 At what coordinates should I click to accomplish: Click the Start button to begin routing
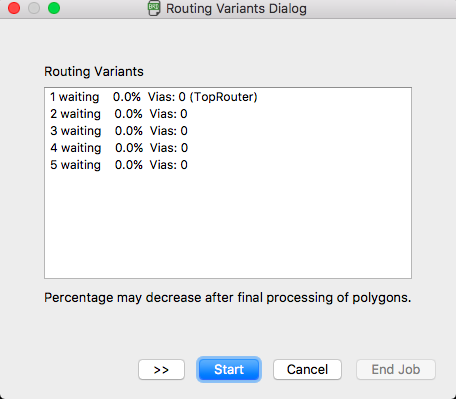click(229, 369)
